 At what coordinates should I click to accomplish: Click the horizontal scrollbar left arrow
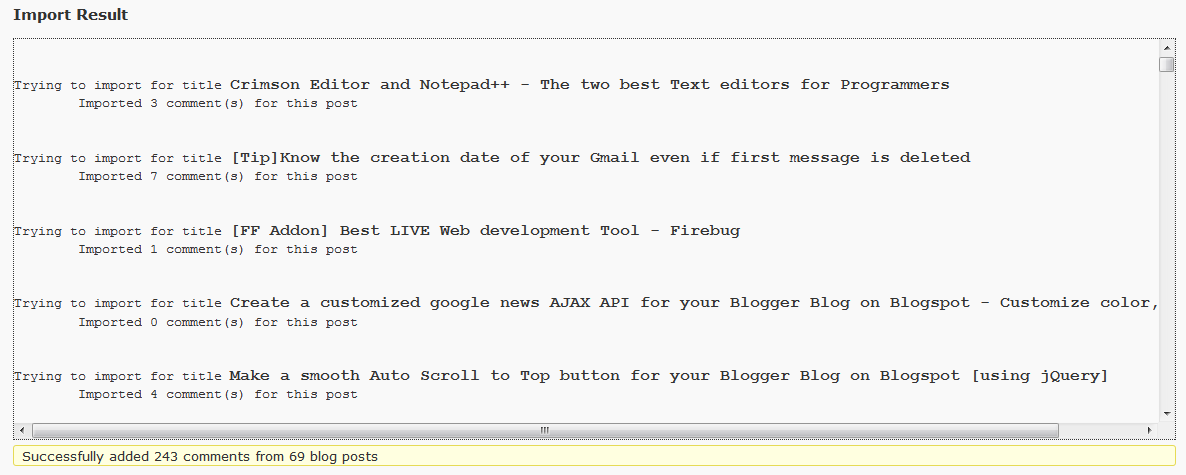(x=21, y=430)
